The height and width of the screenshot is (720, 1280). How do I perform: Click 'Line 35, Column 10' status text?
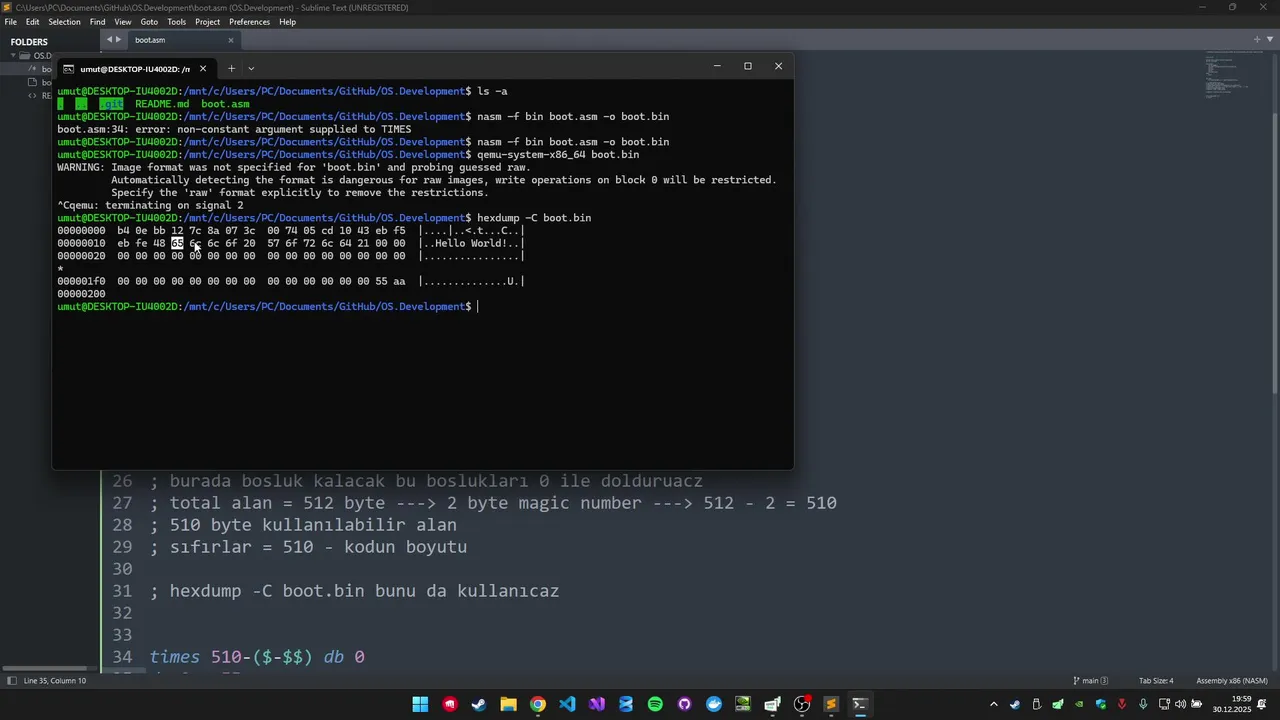click(x=55, y=681)
